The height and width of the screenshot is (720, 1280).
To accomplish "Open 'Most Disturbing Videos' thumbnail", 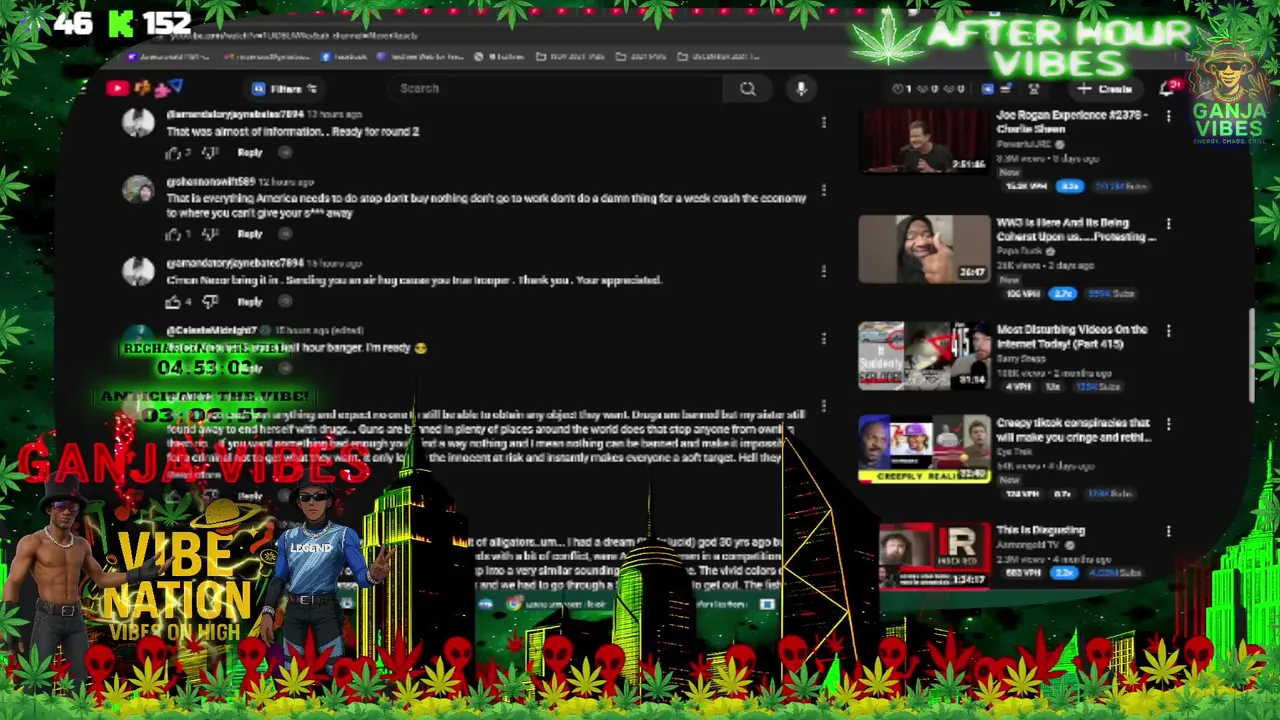I will click(x=924, y=355).
